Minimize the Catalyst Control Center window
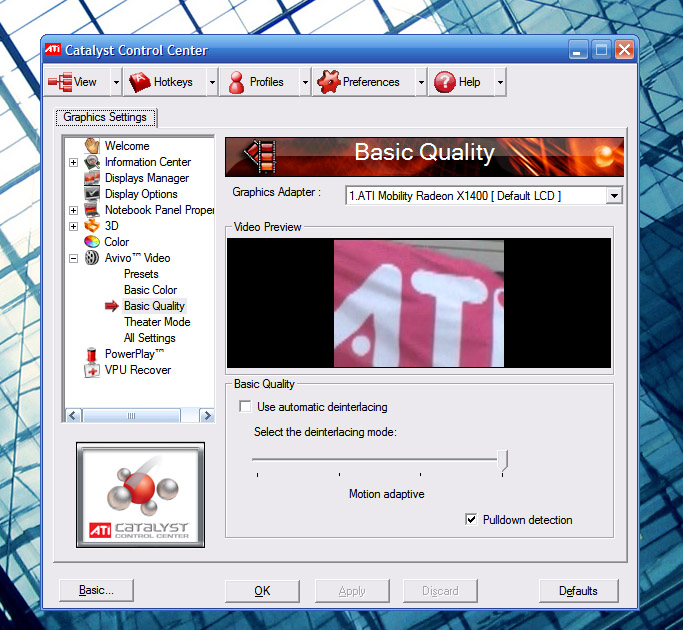The height and width of the screenshot is (630, 683). pos(578,50)
